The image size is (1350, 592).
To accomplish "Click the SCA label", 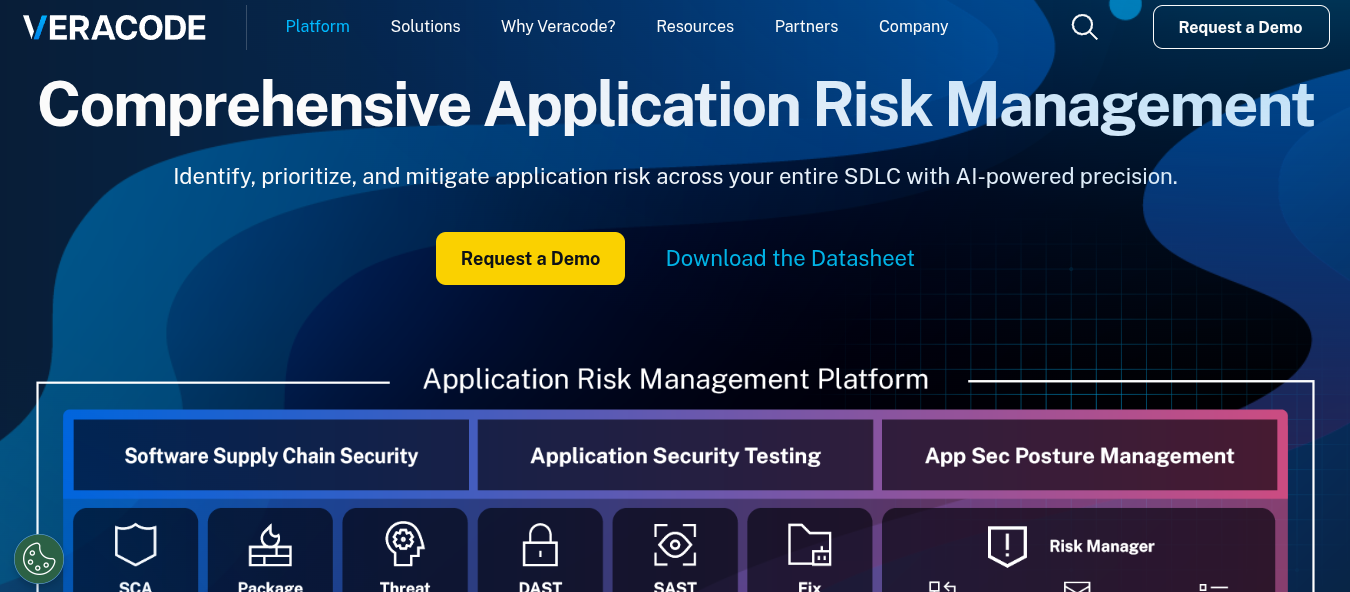I will (x=136, y=586).
